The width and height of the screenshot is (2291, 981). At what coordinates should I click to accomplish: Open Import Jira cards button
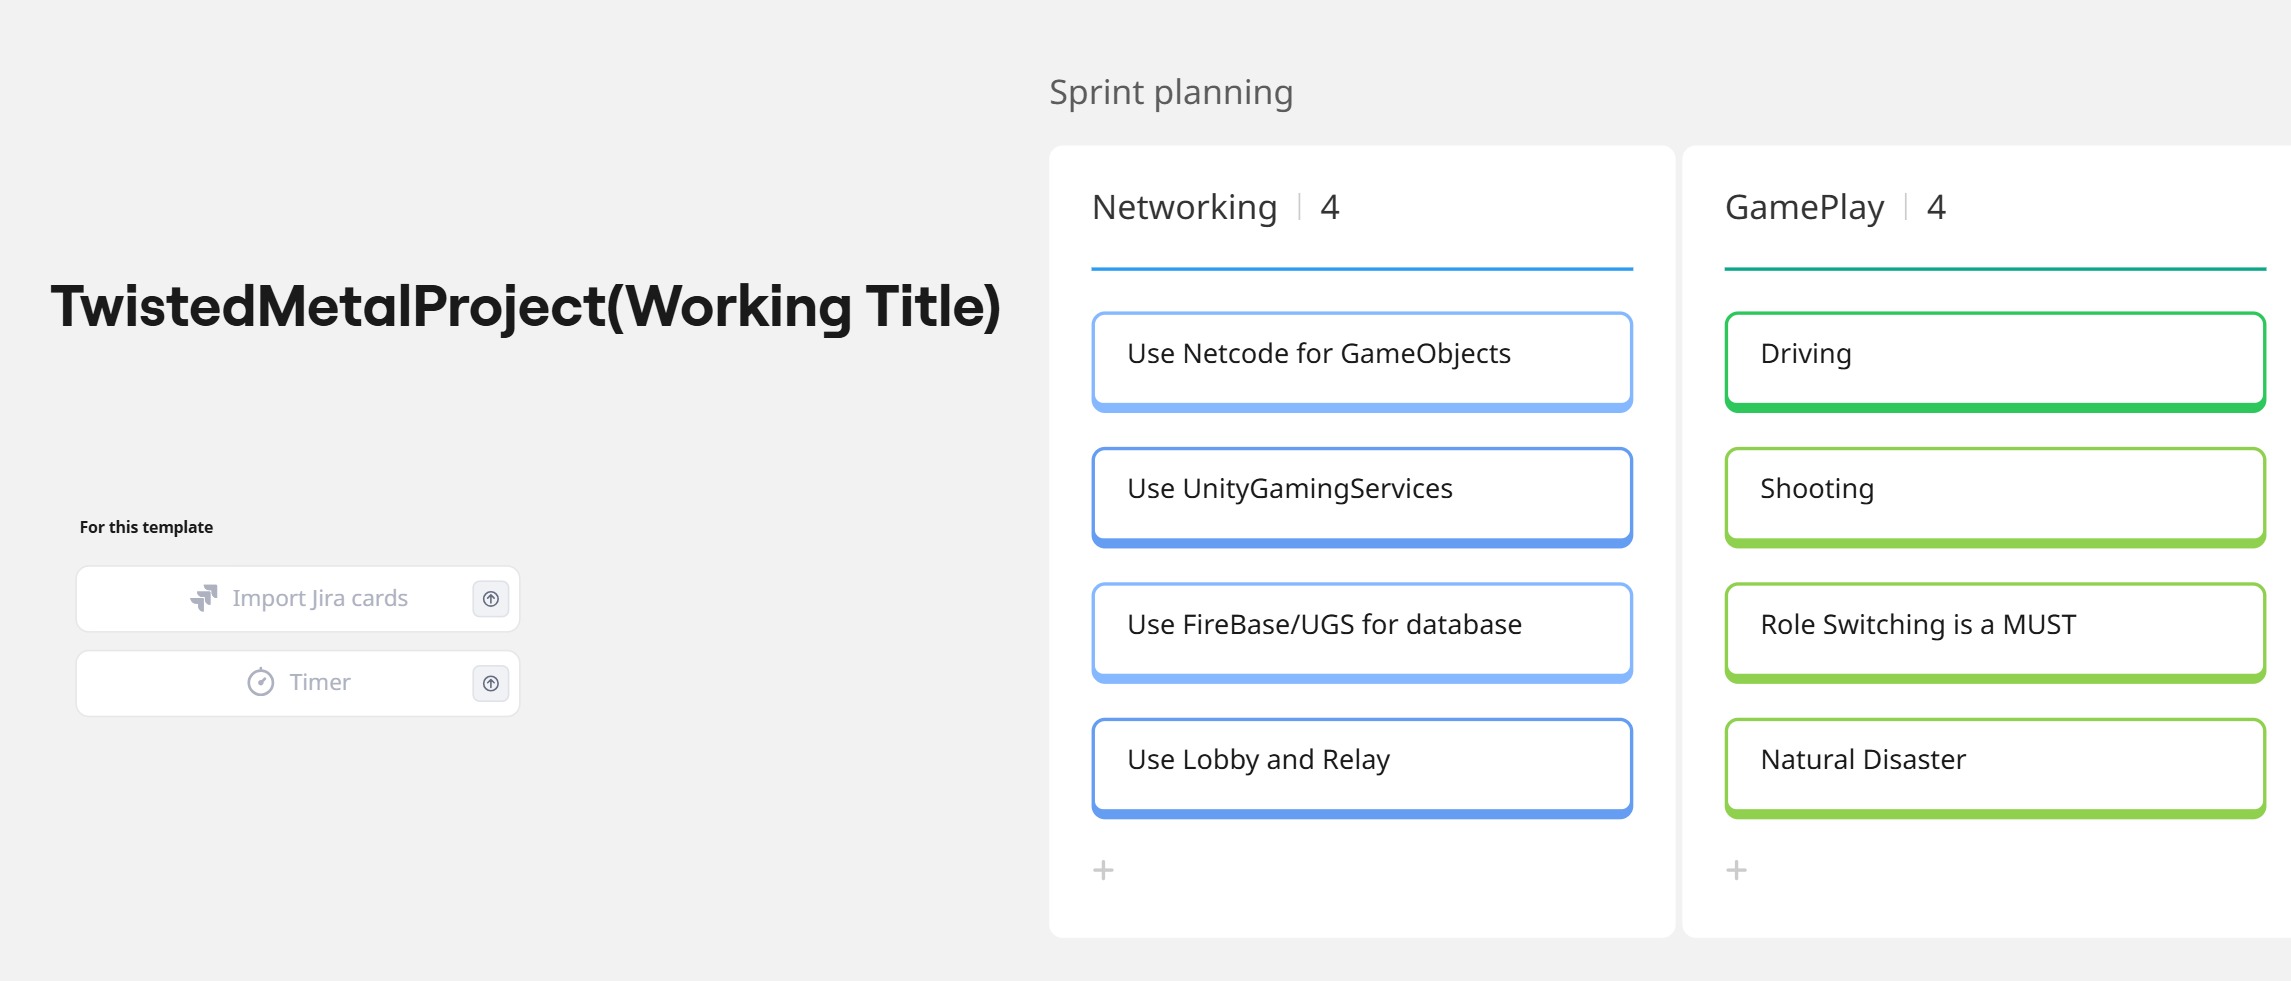(x=298, y=599)
